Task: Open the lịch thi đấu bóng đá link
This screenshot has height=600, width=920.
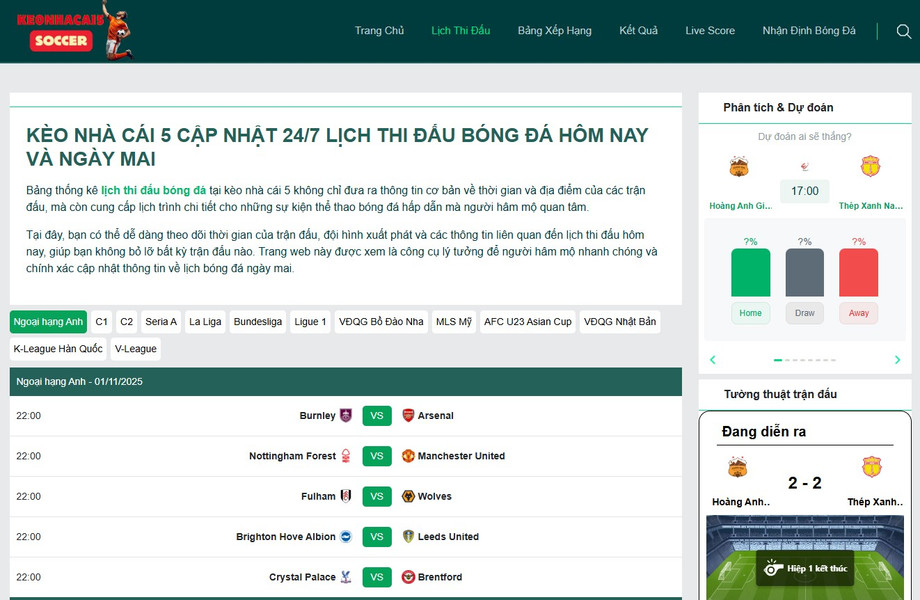Action: (153, 189)
